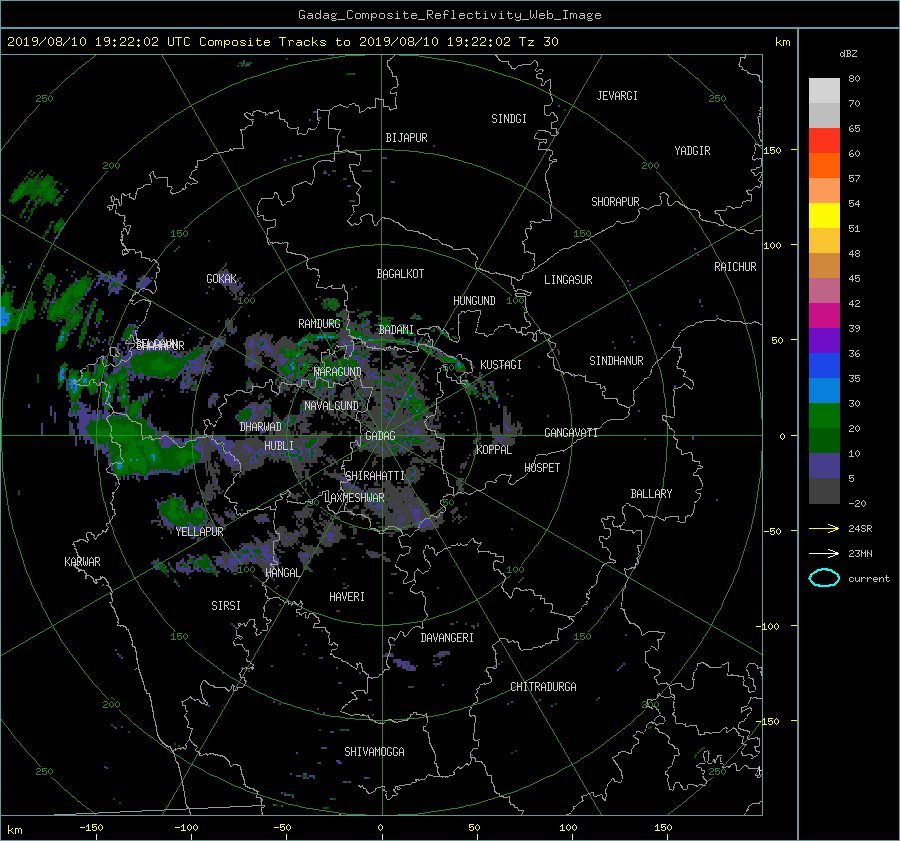The height and width of the screenshot is (841, 900).
Task: Click the KOPPAL city label
Action: (x=494, y=450)
